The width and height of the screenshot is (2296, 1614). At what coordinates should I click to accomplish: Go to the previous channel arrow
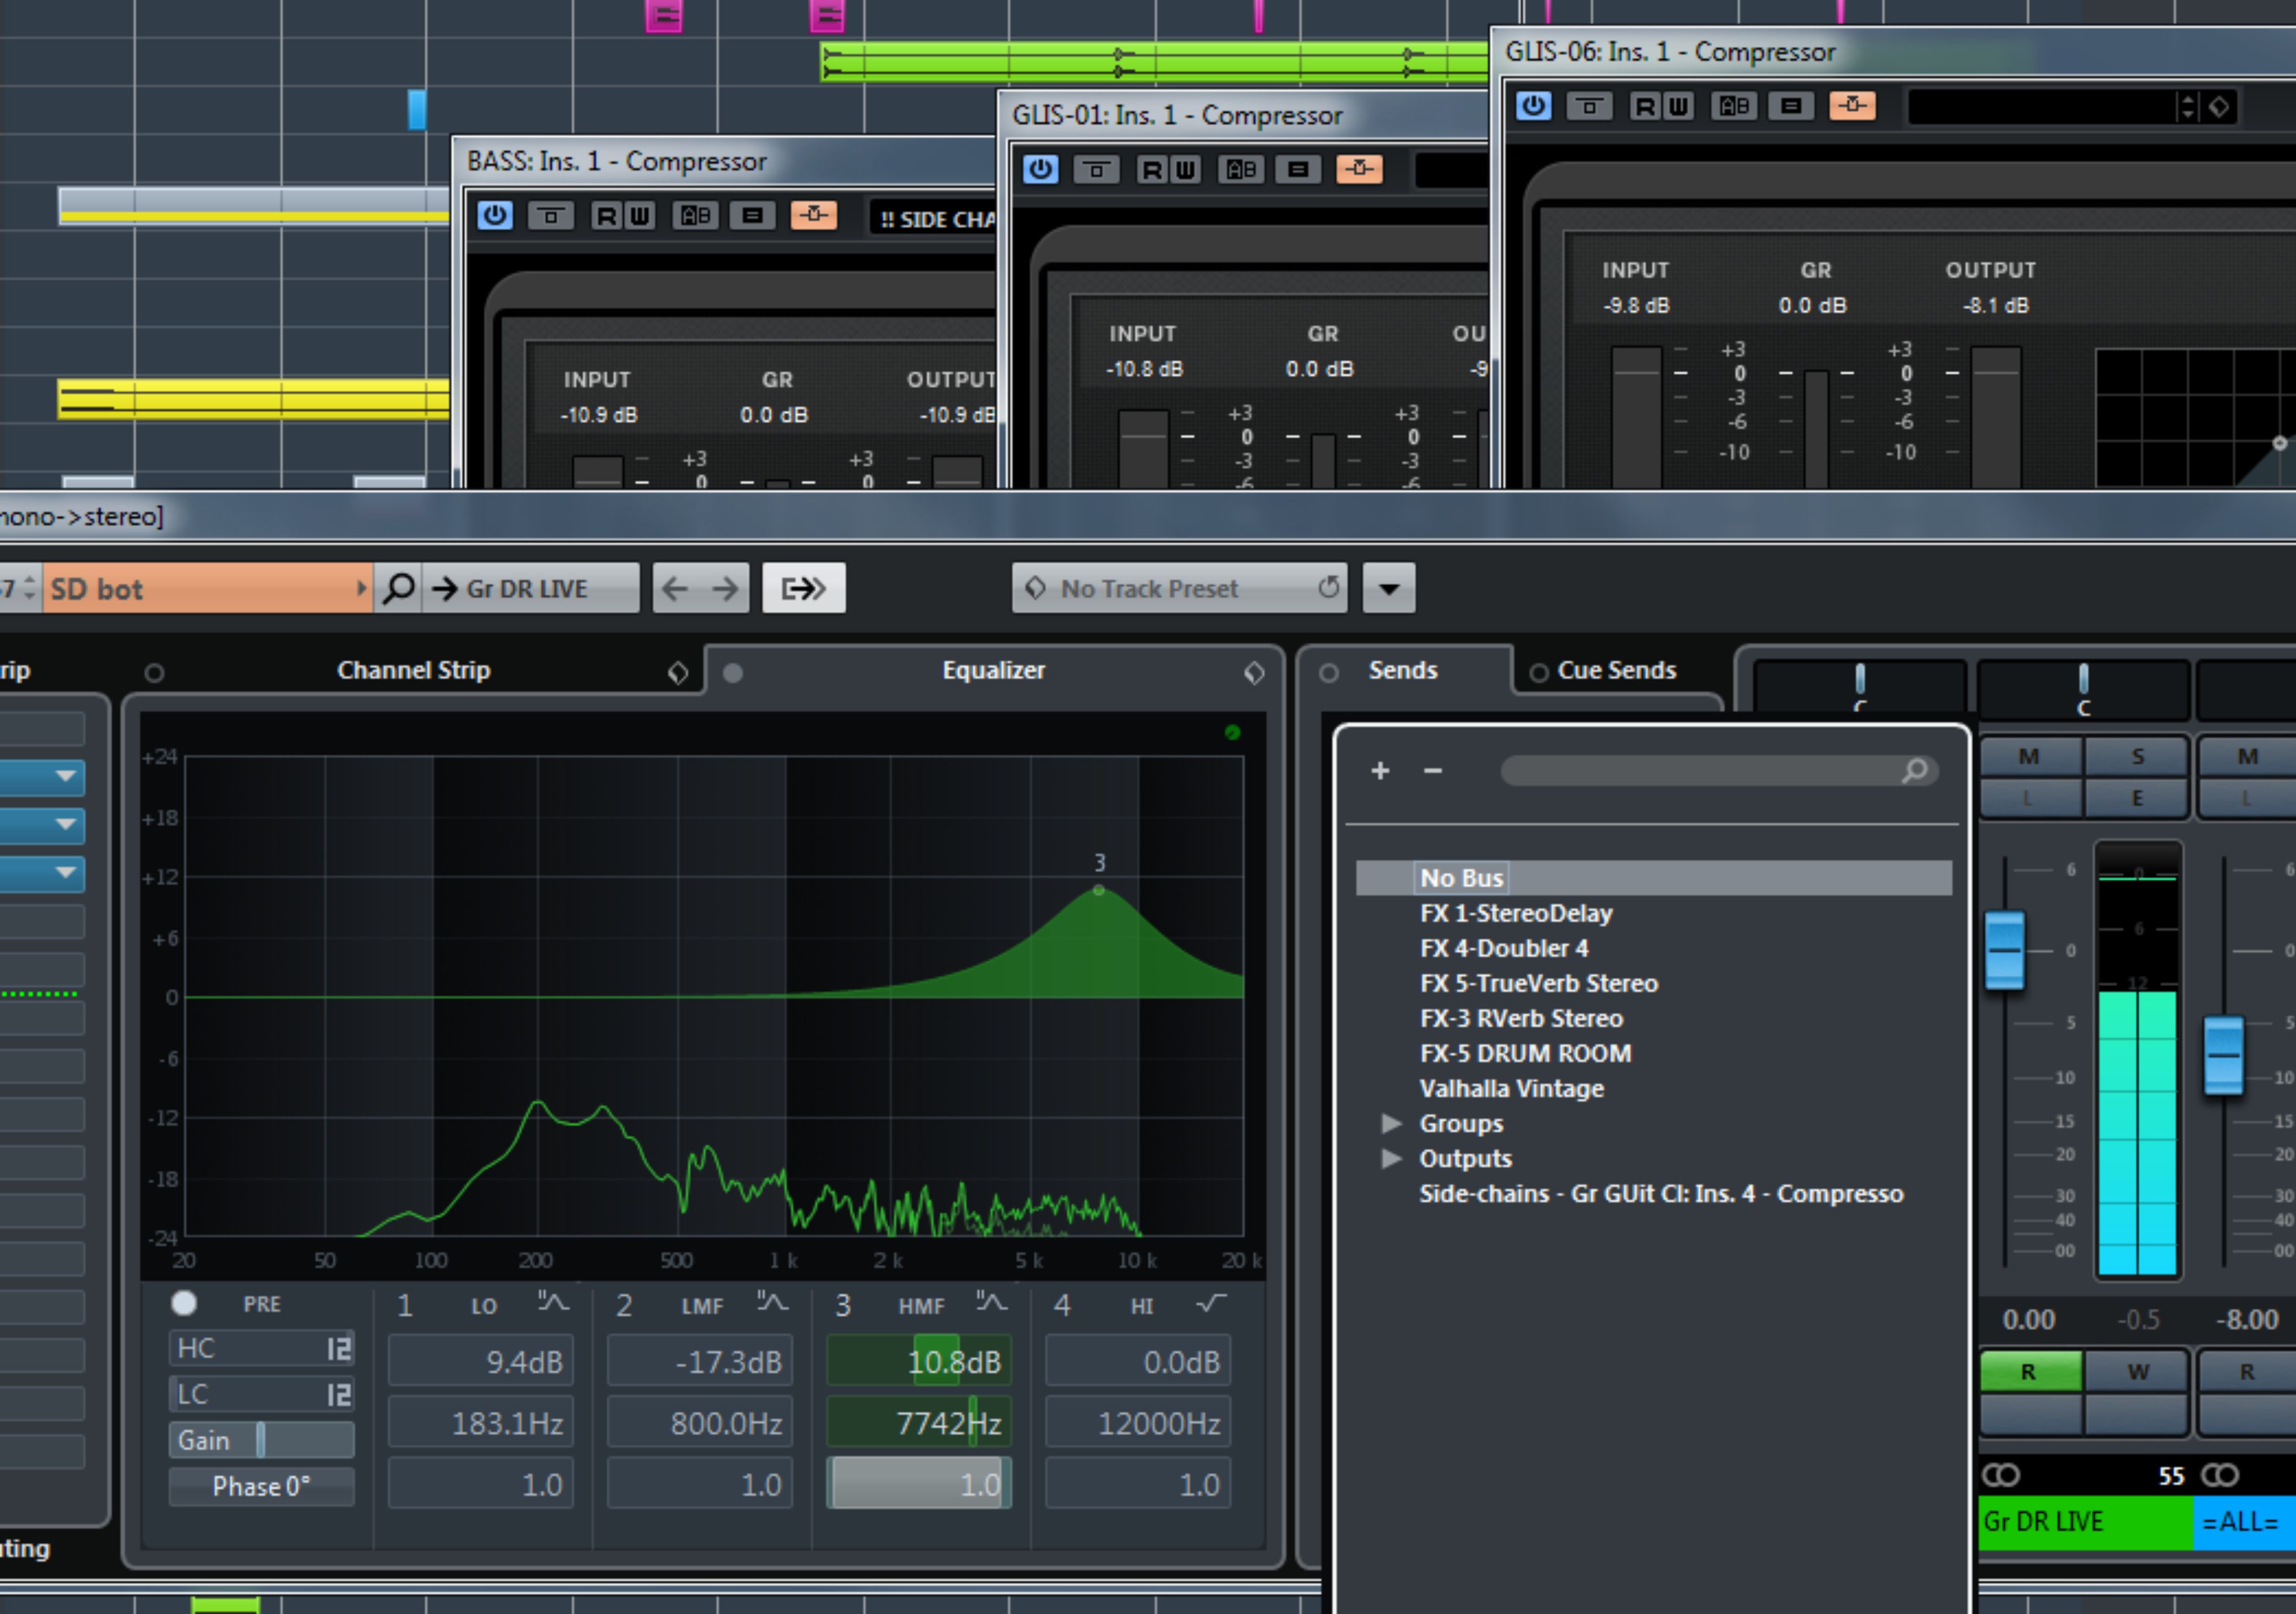click(676, 588)
